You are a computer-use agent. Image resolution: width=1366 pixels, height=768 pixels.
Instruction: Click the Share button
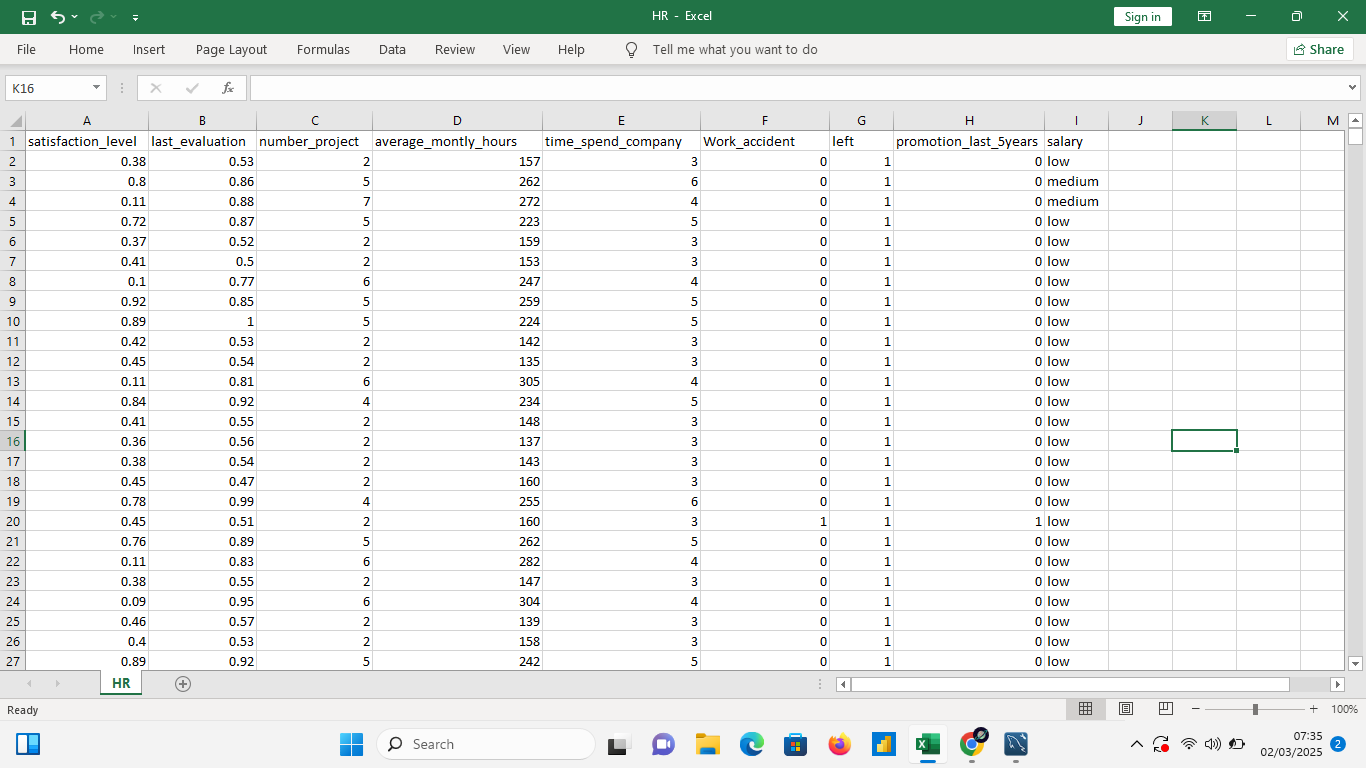[1319, 49]
